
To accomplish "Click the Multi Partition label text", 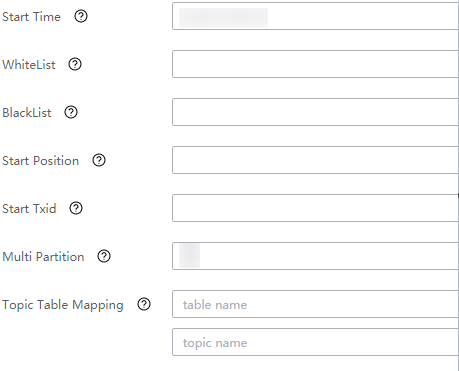I will coord(43,257).
